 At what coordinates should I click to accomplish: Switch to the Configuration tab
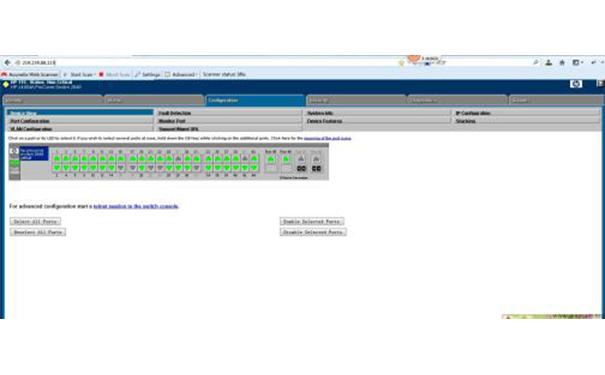(x=255, y=100)
